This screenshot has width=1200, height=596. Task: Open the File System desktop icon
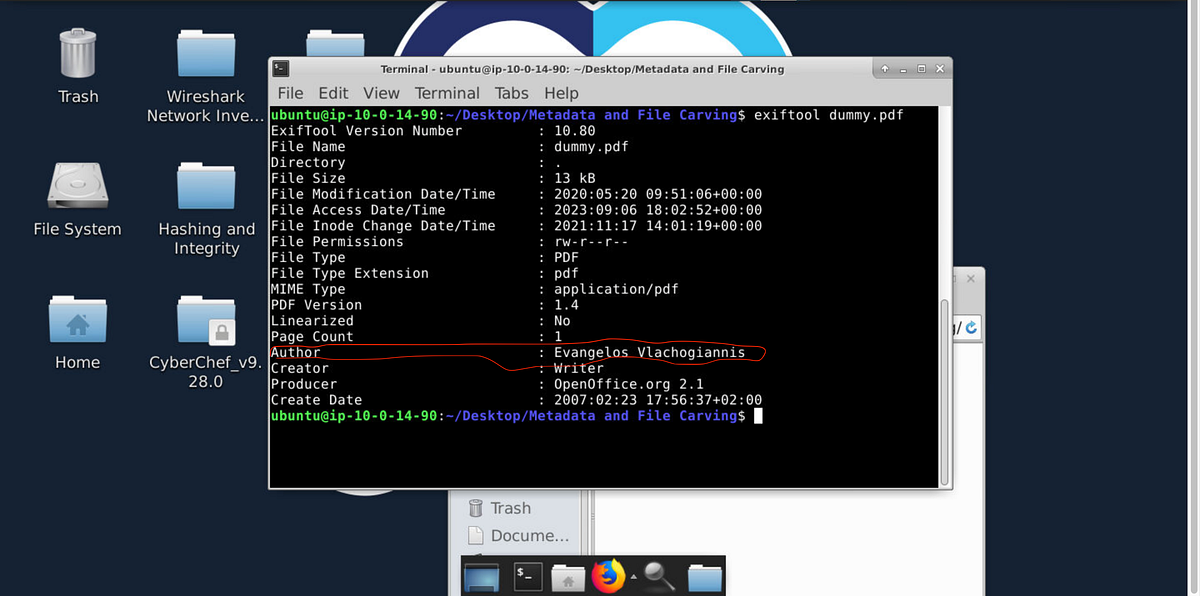(x=77, y=190)
